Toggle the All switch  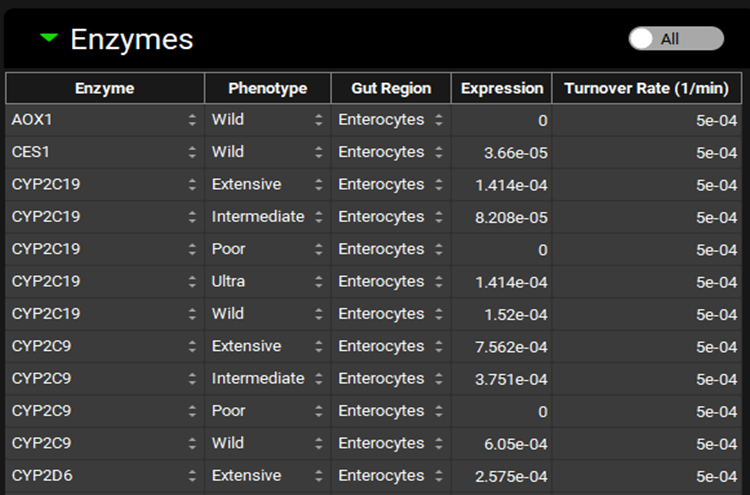pos(675,39)
